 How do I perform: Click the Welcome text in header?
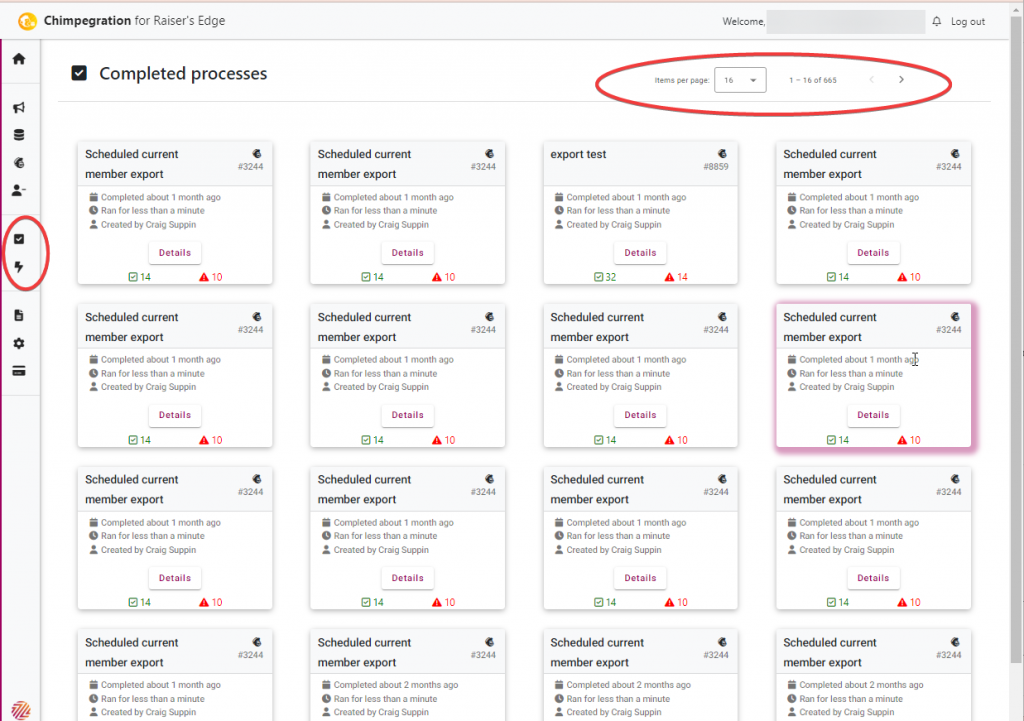point(744,22)
